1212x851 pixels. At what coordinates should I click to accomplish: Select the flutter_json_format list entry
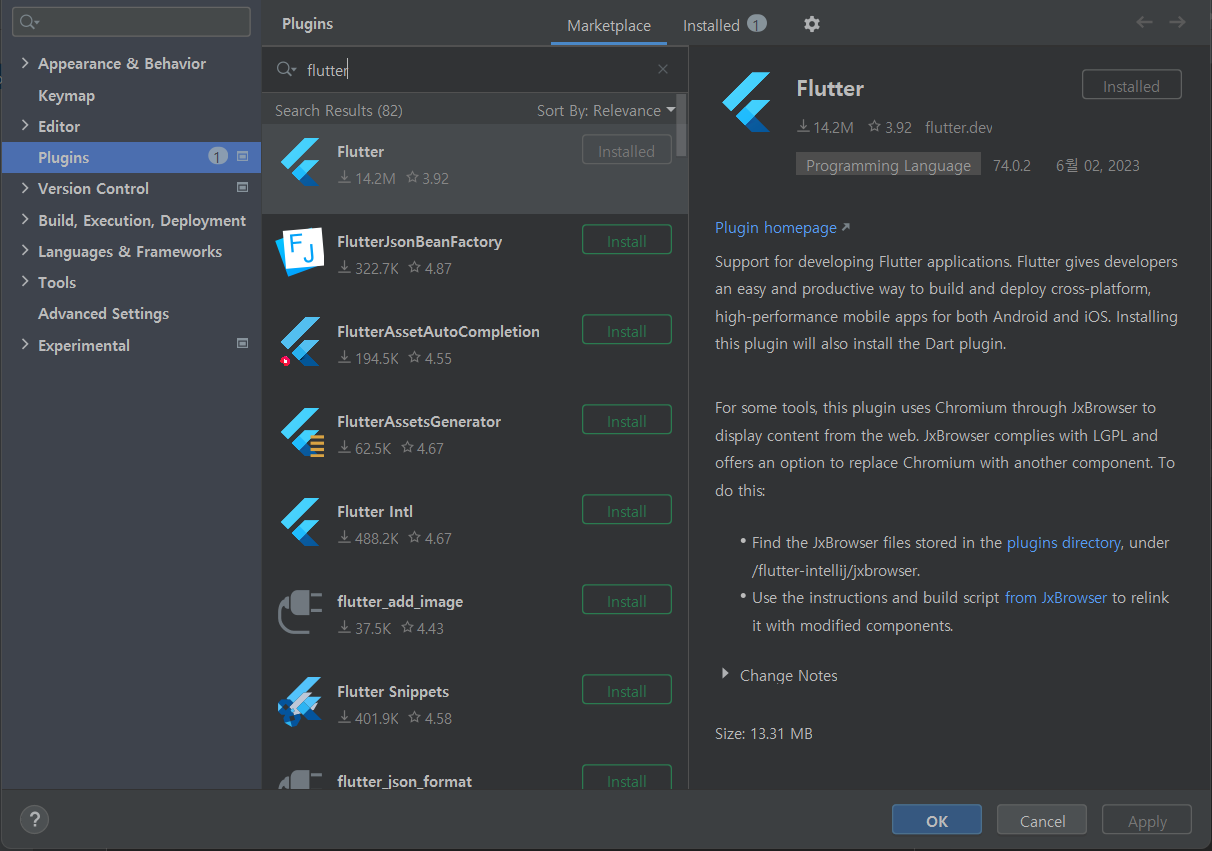(475, 777)
